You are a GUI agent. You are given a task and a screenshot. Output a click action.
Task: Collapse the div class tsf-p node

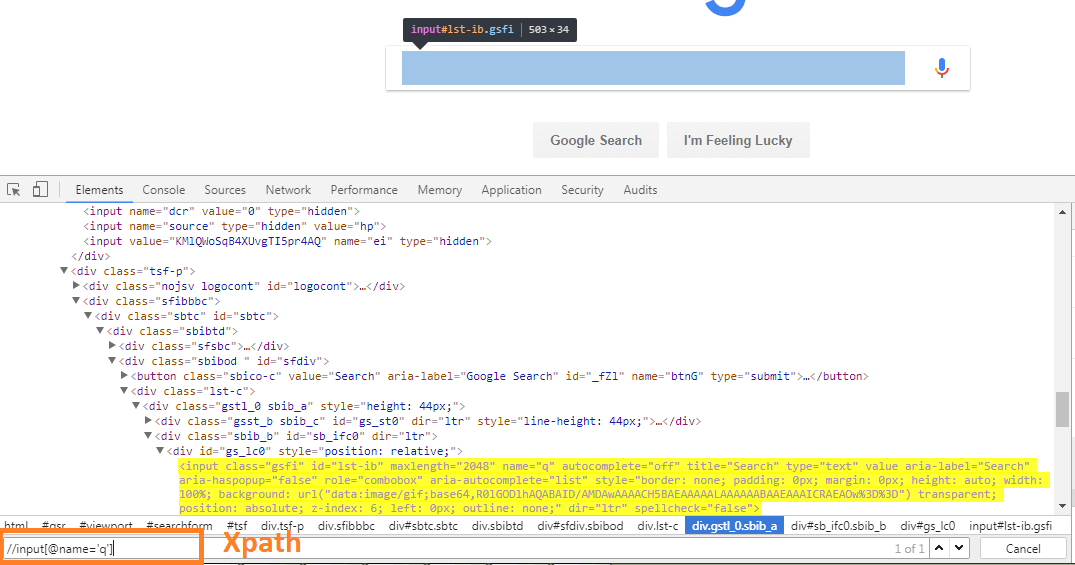pos(64,271)
